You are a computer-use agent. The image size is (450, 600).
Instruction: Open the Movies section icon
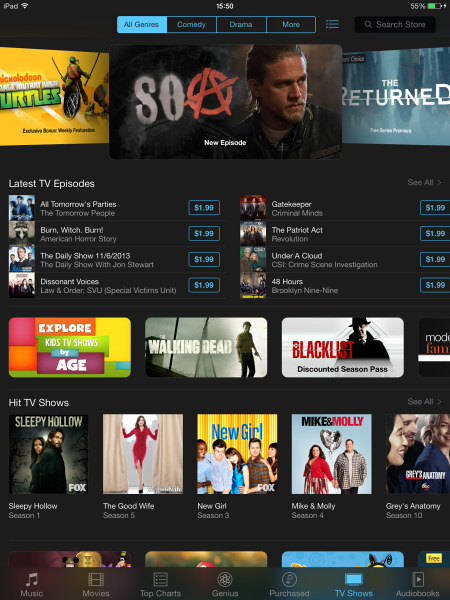pos(96,580)
